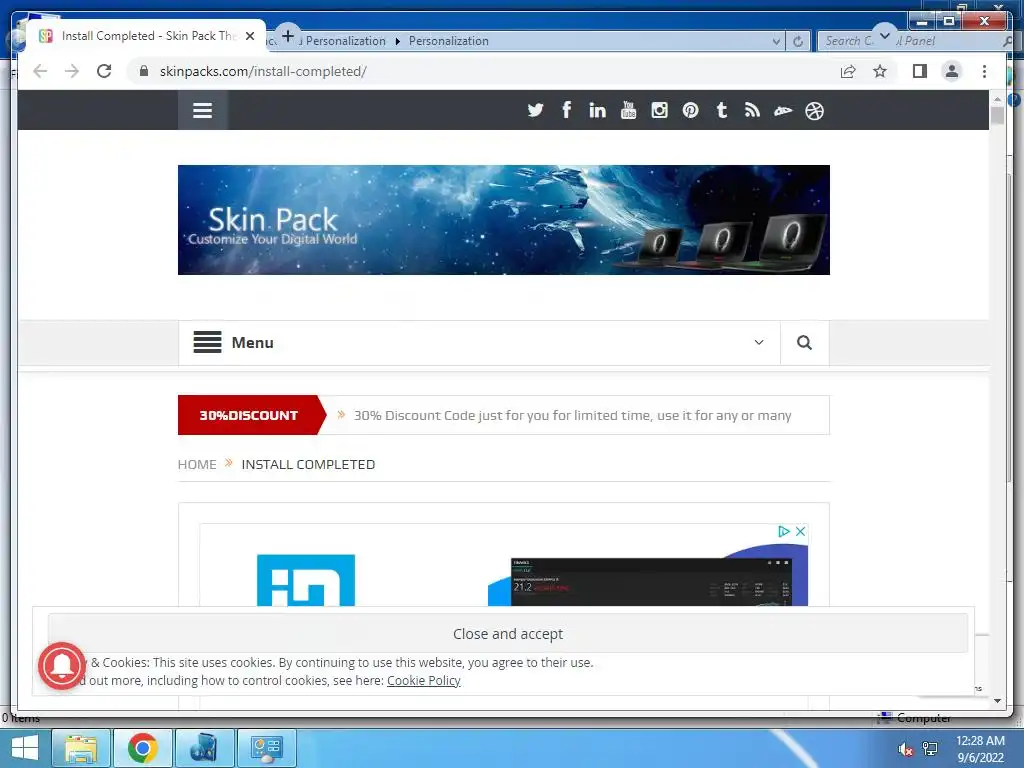Click the red notification bell icon
The image size is (1024, 768).
pyautogui.click(x=62, y=665)
